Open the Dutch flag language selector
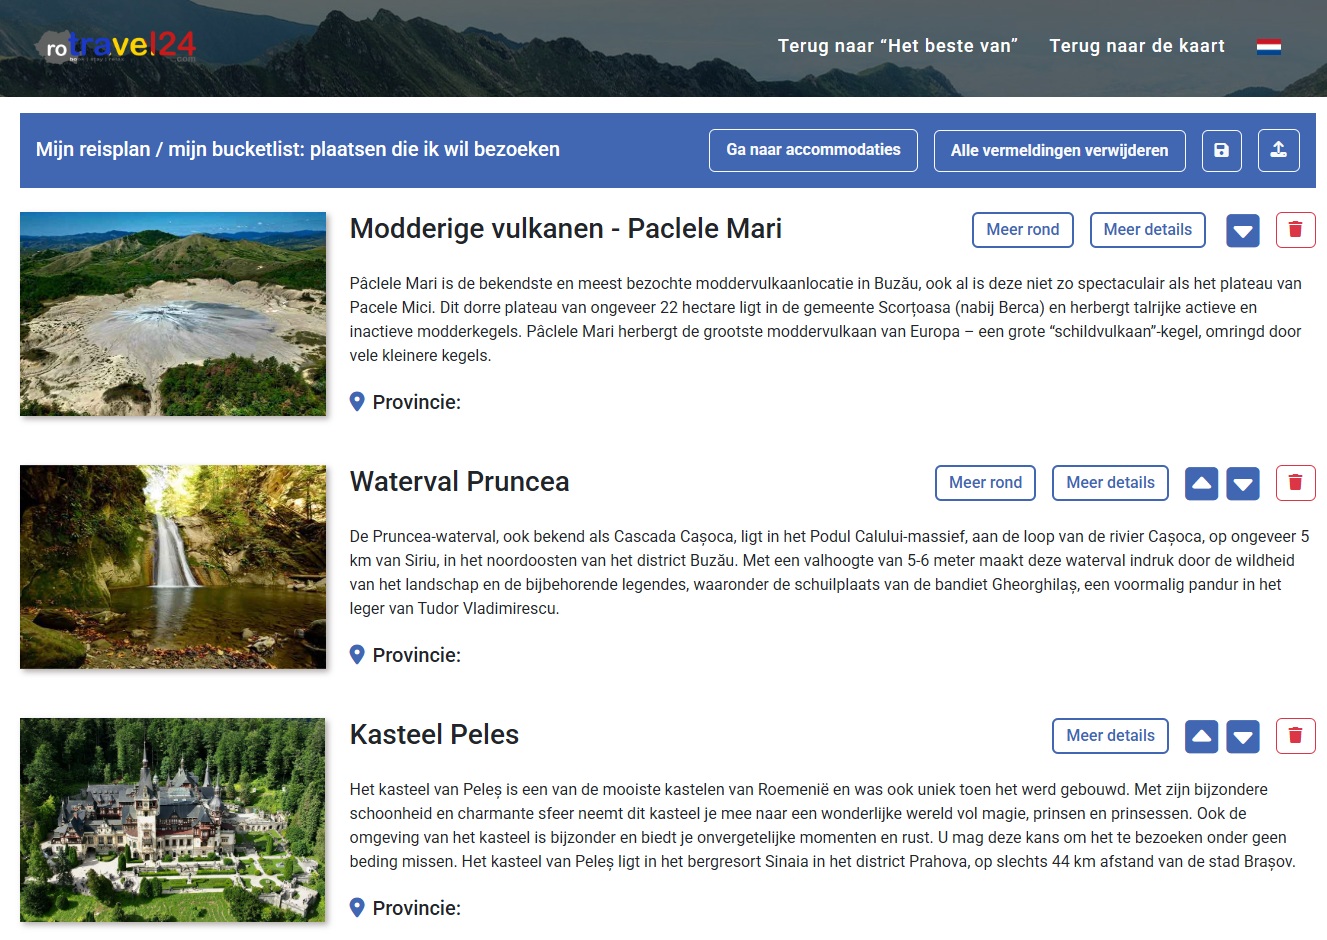The width and height of the screenshot is (1327, 940). [1269, 46]
